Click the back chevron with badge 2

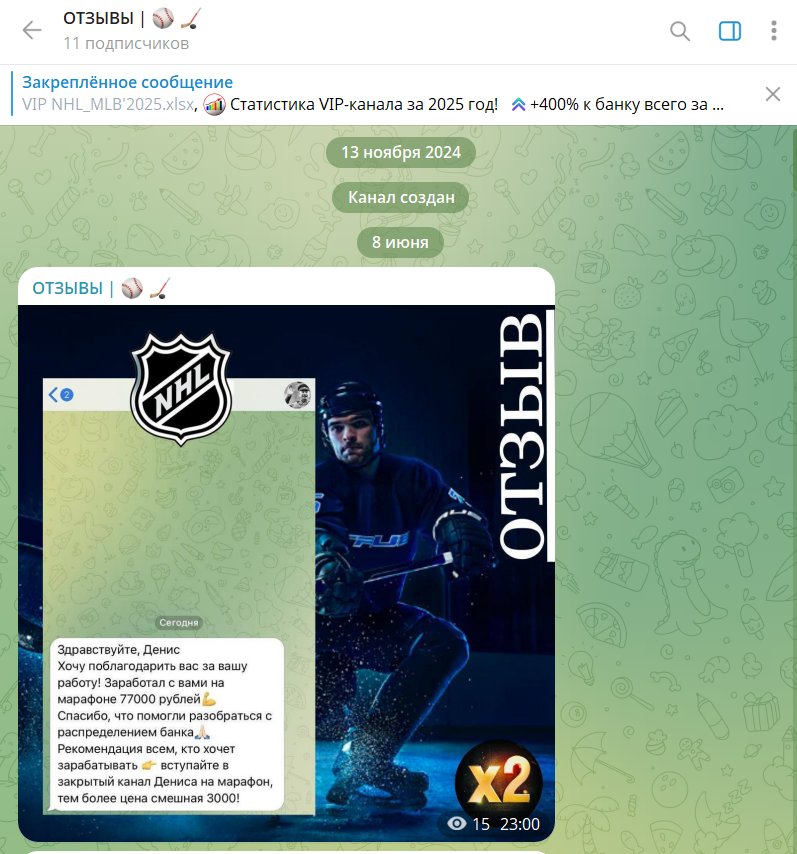tap(60, 395)
